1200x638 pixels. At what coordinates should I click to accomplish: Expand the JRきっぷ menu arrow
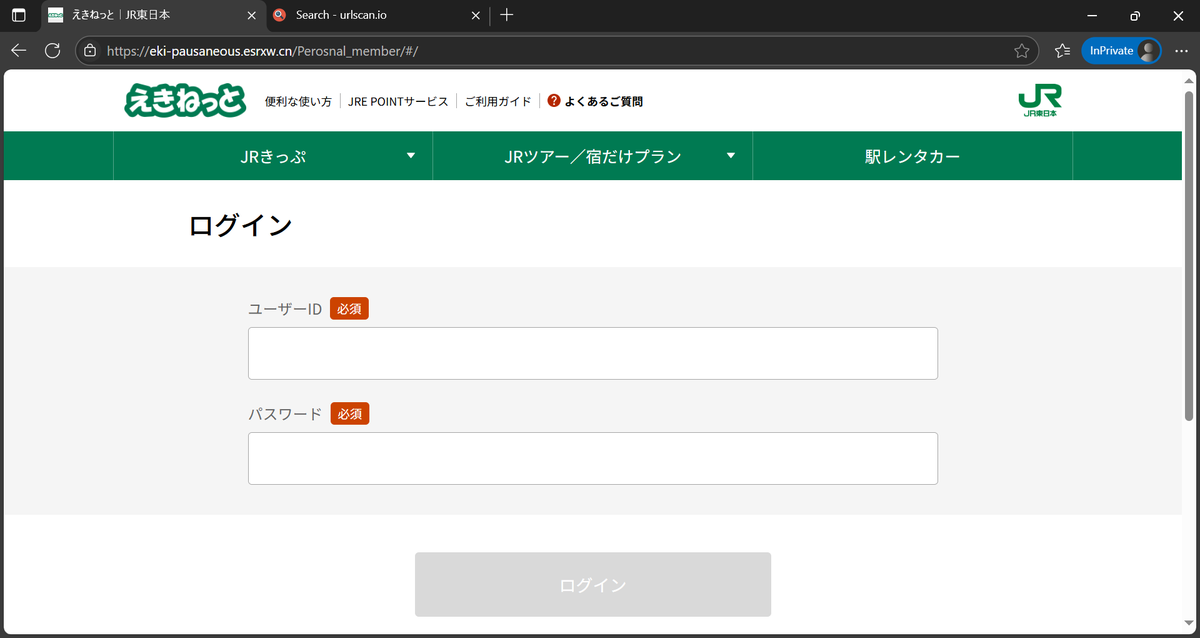(x=410, y=156)
